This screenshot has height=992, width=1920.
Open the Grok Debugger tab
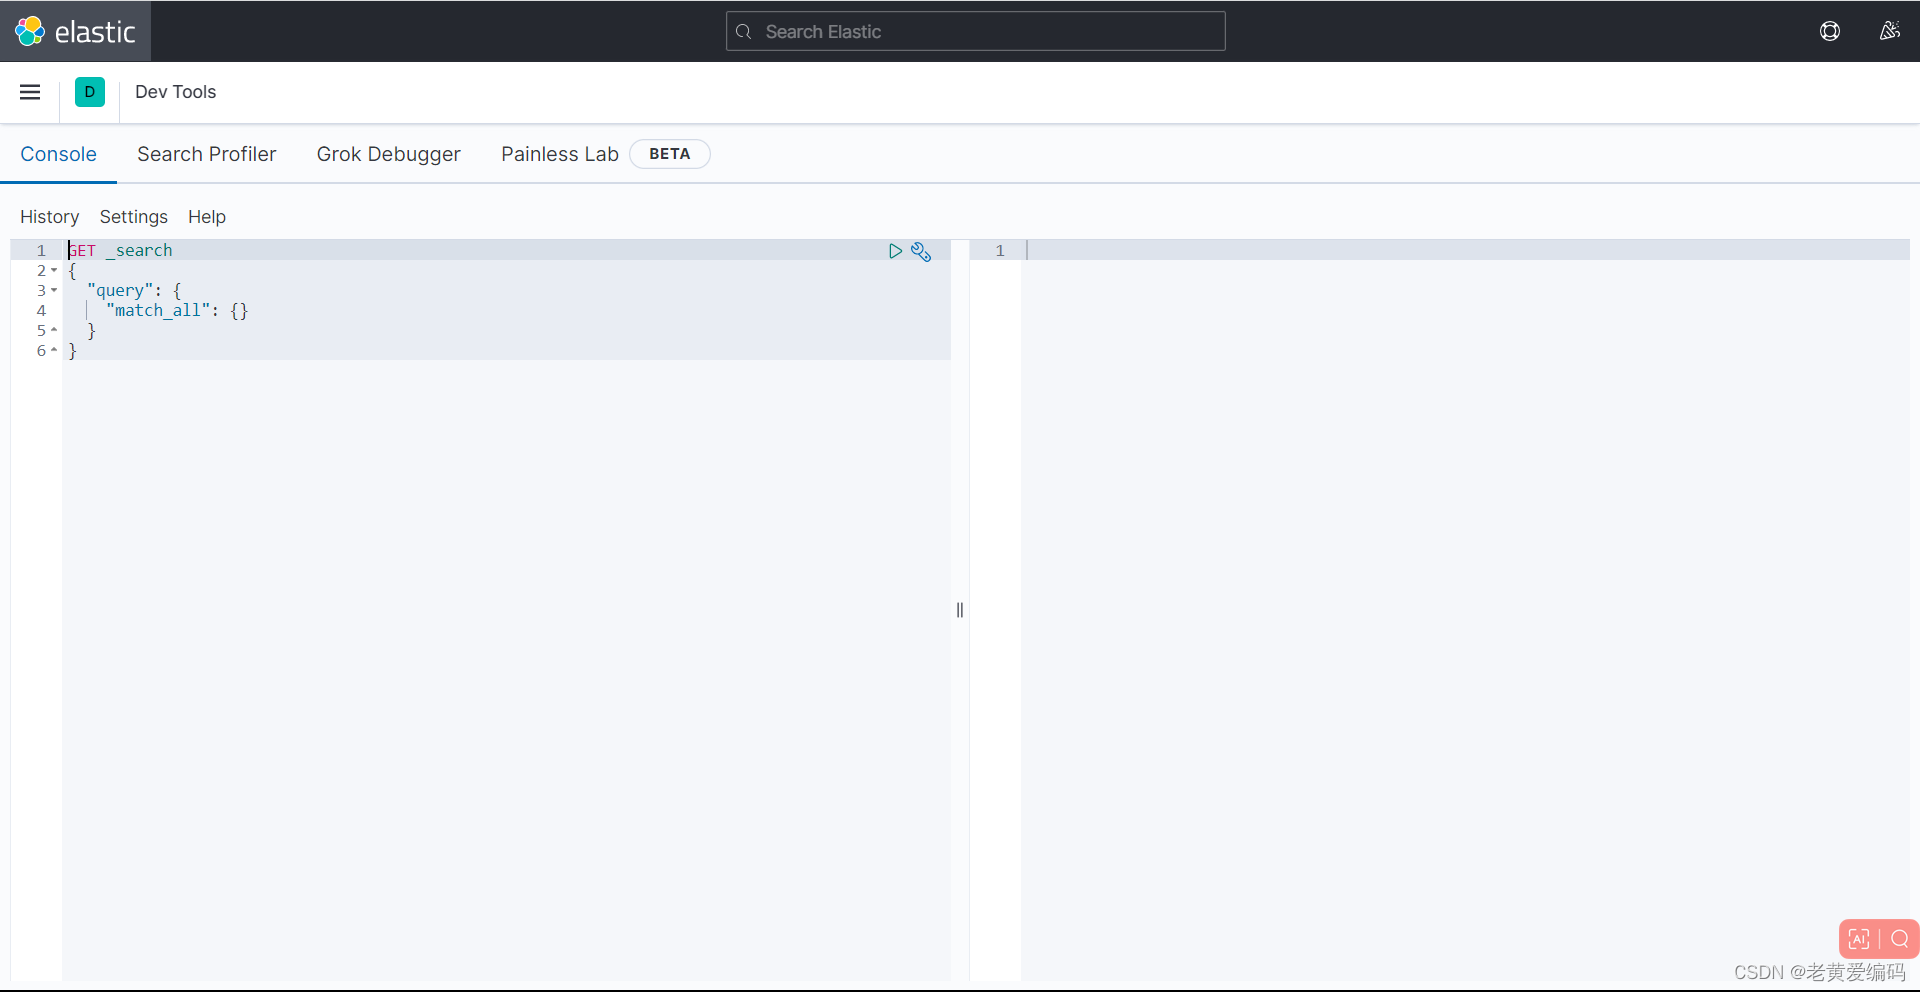(x=389, y=154)
